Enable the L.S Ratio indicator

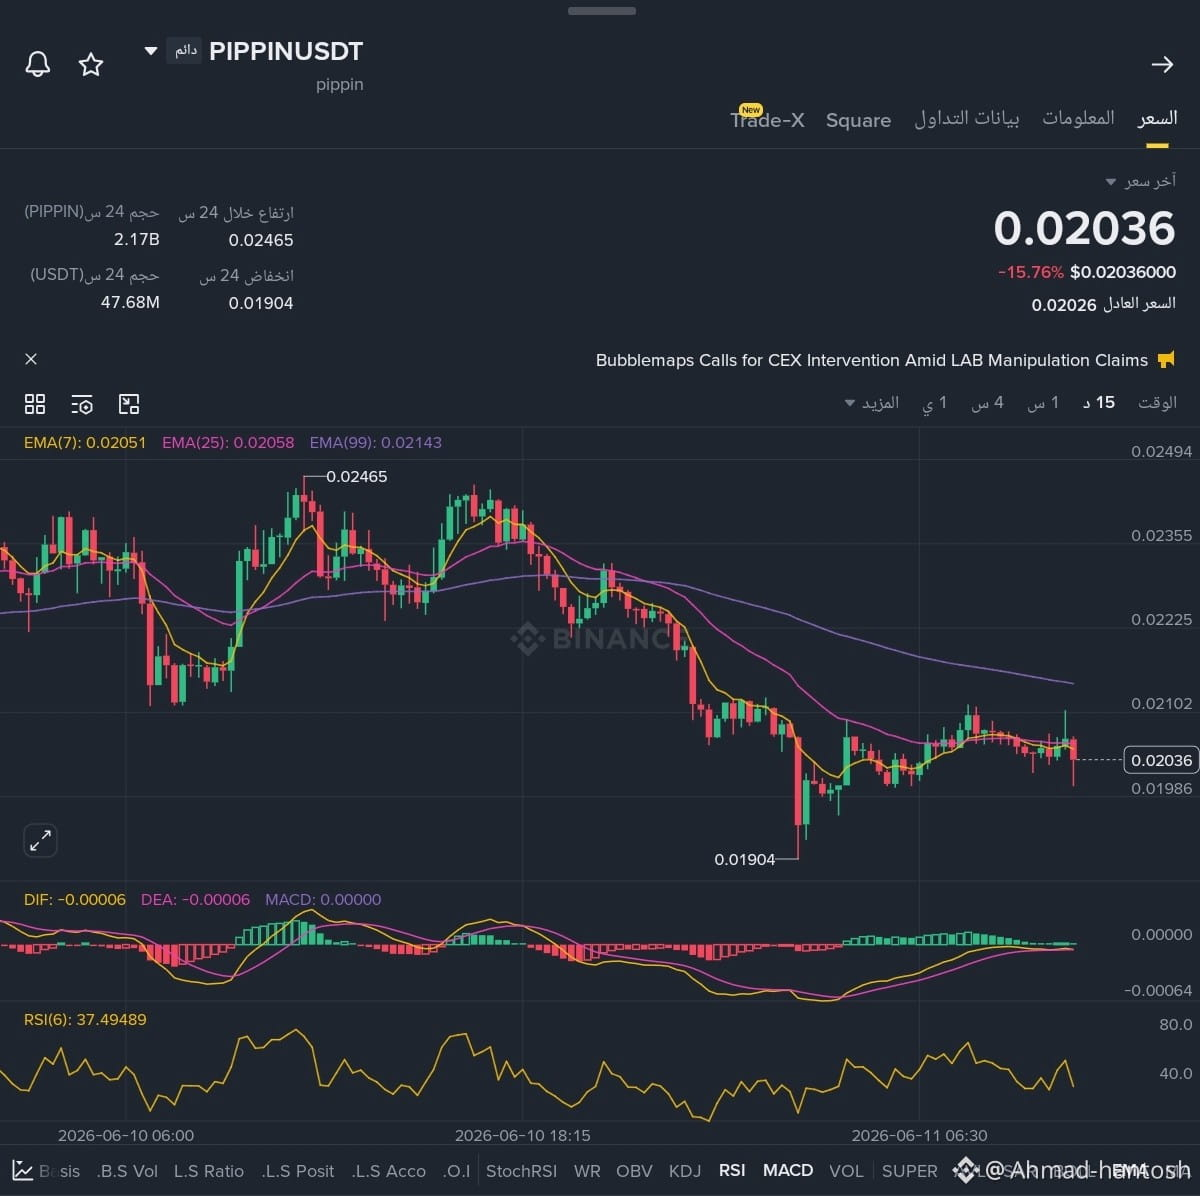click(208, 1171)
